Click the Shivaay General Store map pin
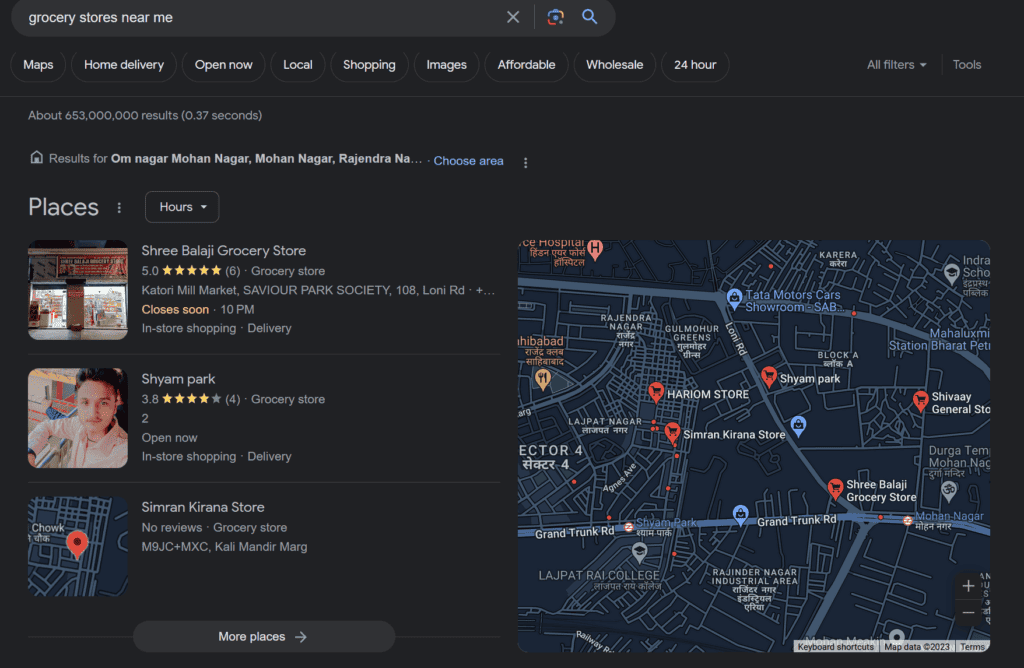The image size is (1024, 668). (921, 400)
